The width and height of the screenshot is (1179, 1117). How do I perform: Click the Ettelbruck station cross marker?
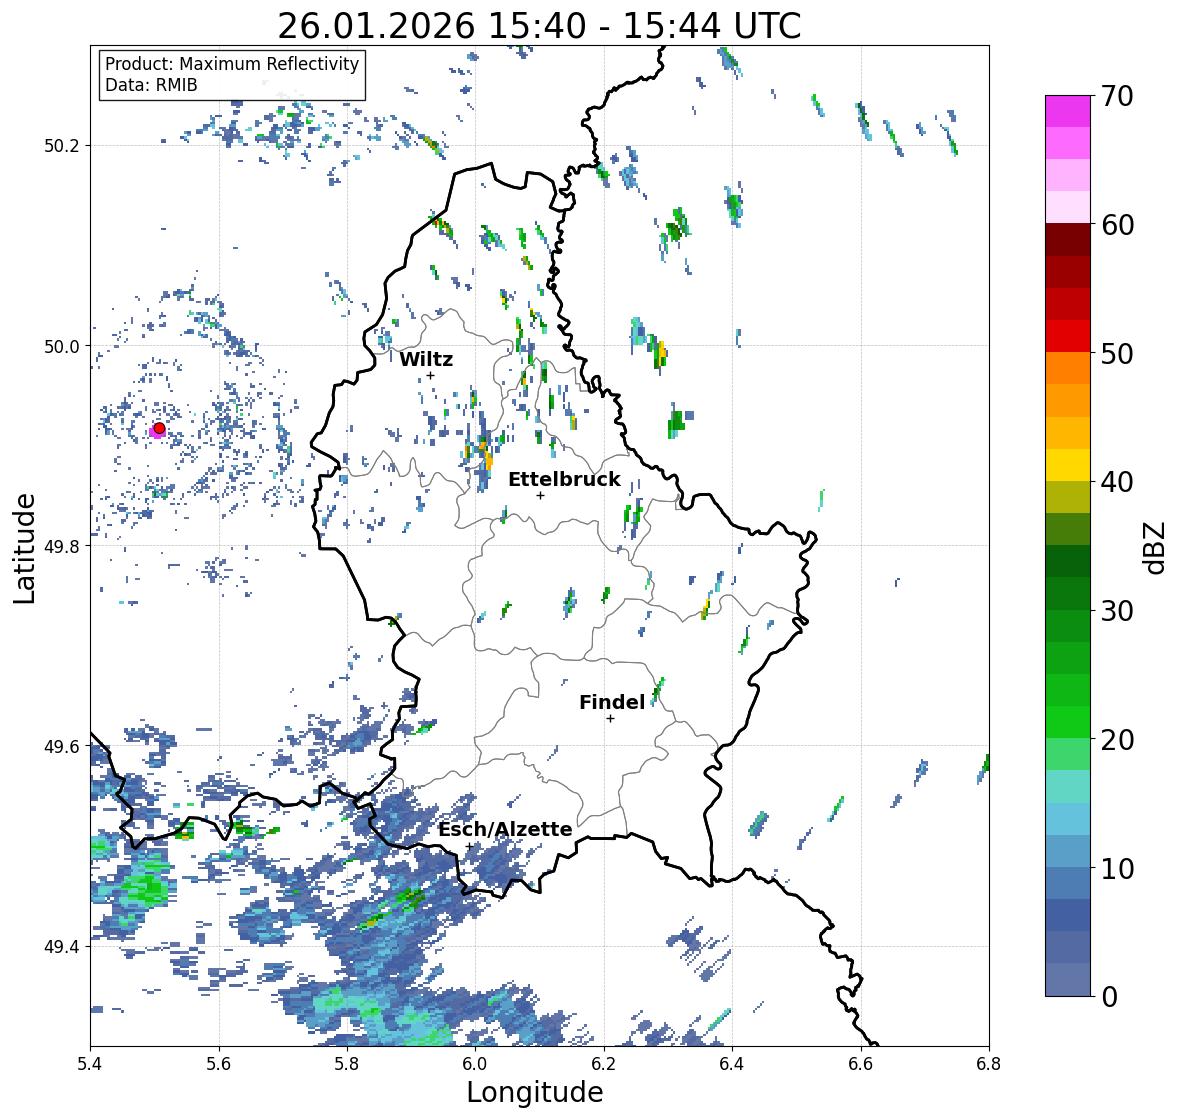coord(540,495)
